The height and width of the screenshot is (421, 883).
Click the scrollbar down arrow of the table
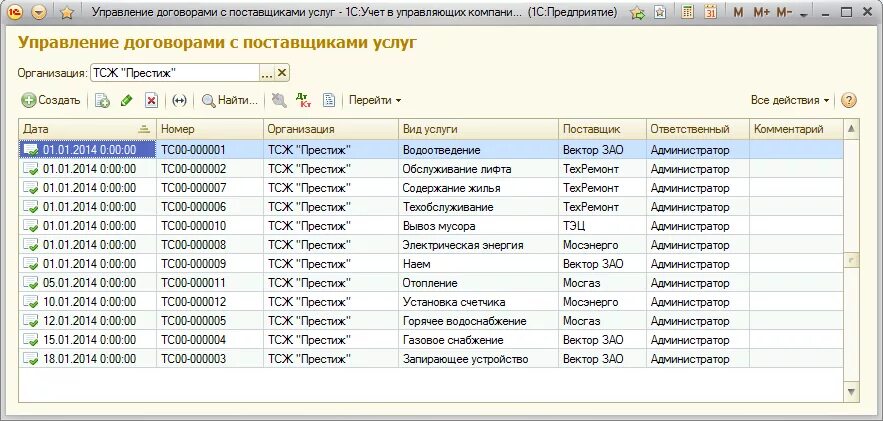[x=851, y=392]
